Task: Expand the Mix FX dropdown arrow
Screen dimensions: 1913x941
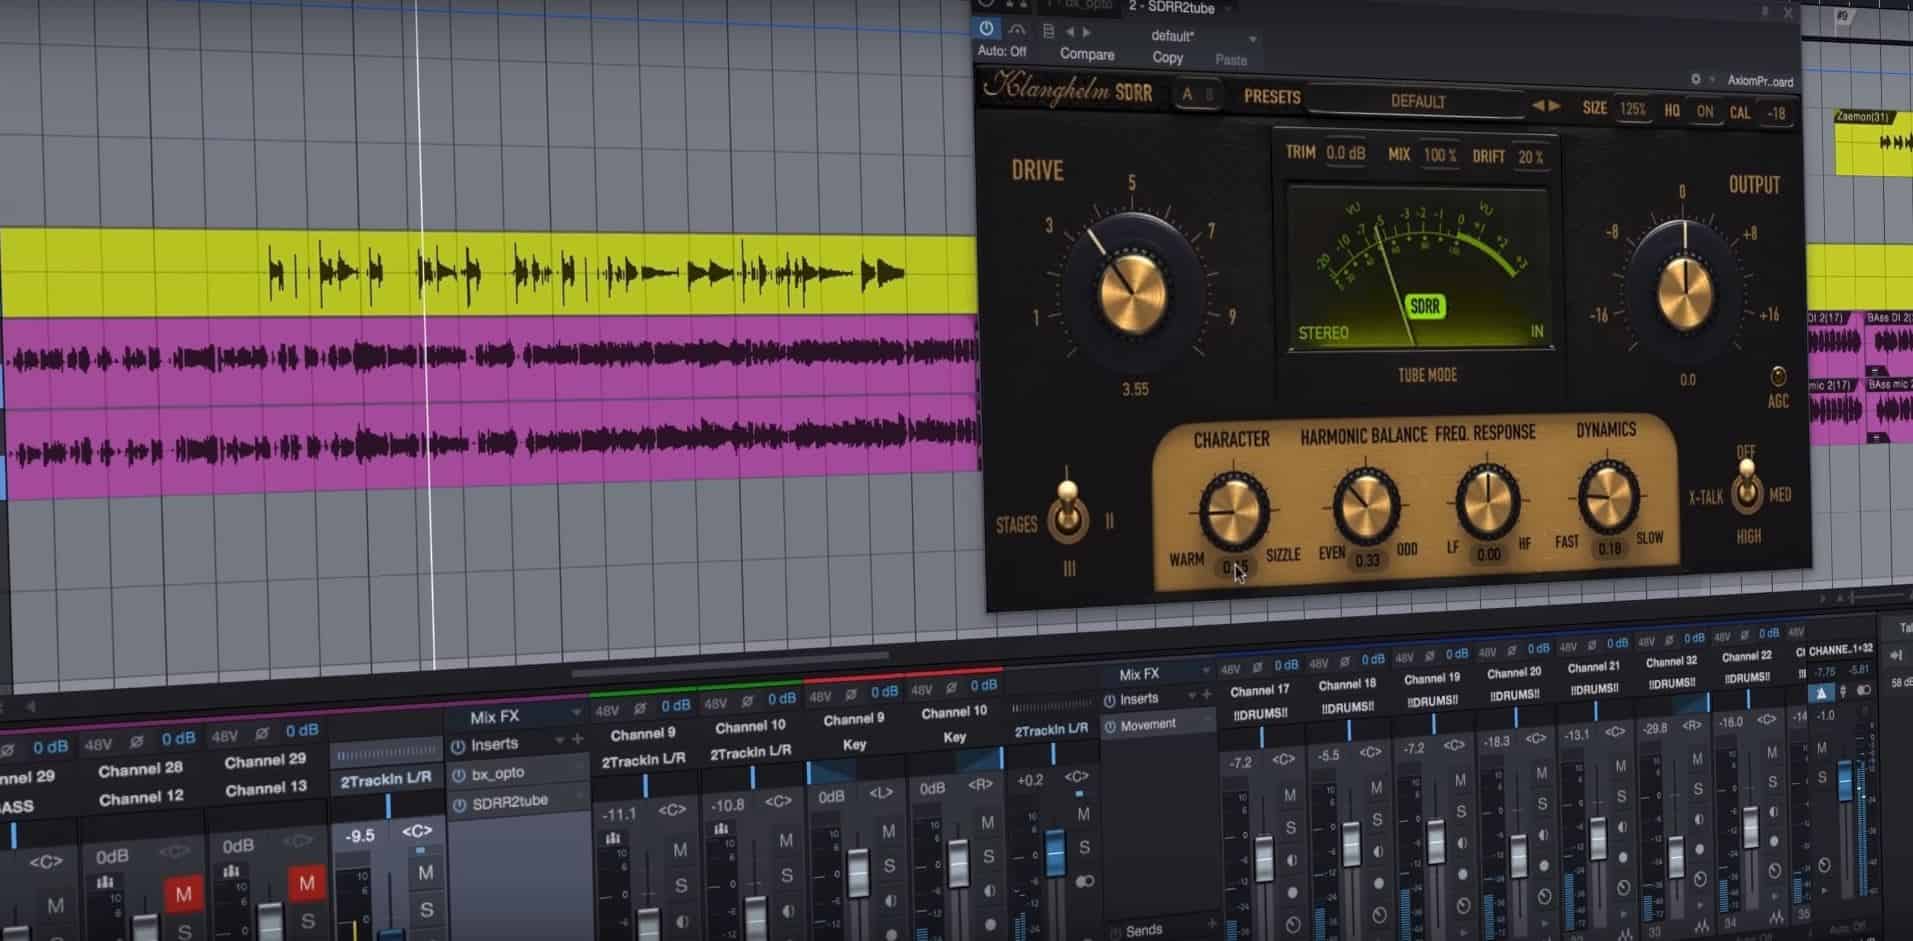Action: (575, 712)
